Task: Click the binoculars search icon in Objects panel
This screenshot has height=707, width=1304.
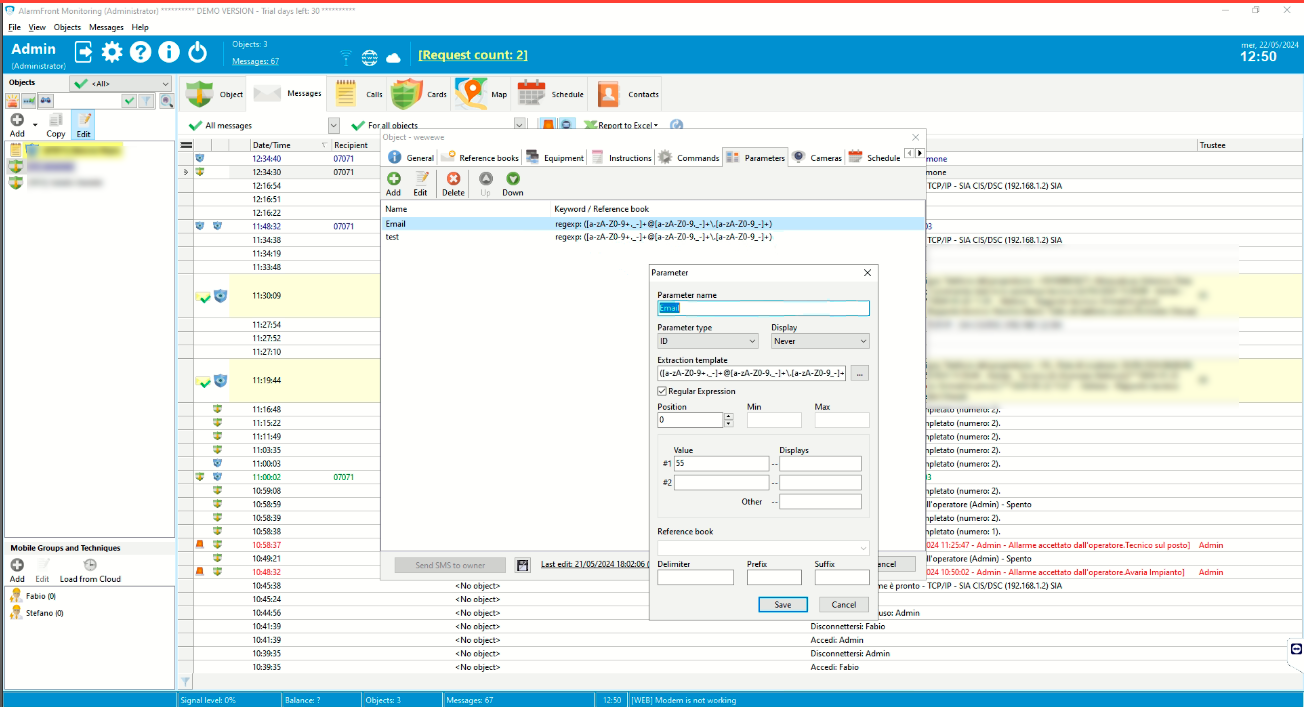Action: click(x=45, y=101)
